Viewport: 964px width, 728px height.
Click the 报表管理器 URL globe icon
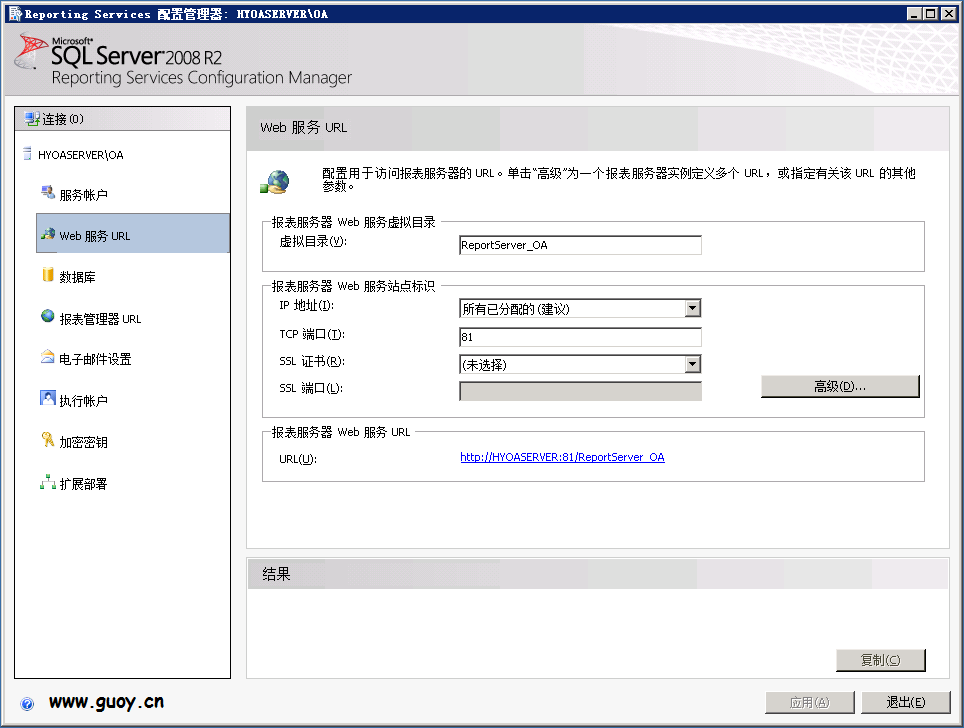(x=48, y=316)
